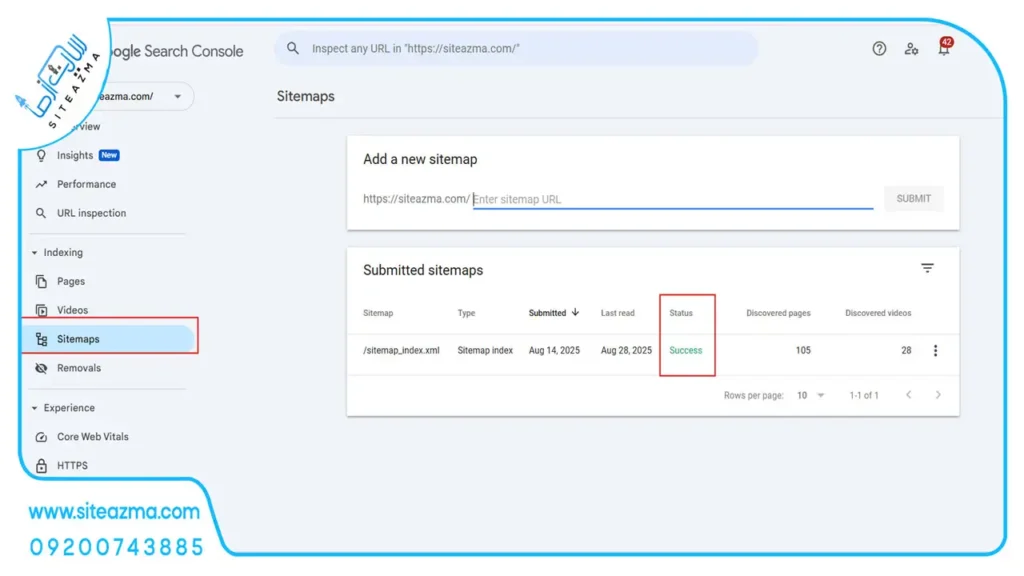Click the SUBMIT button
Viewport: 1024px width, 576px height.
pyautogui.click(x=913, y=199)
